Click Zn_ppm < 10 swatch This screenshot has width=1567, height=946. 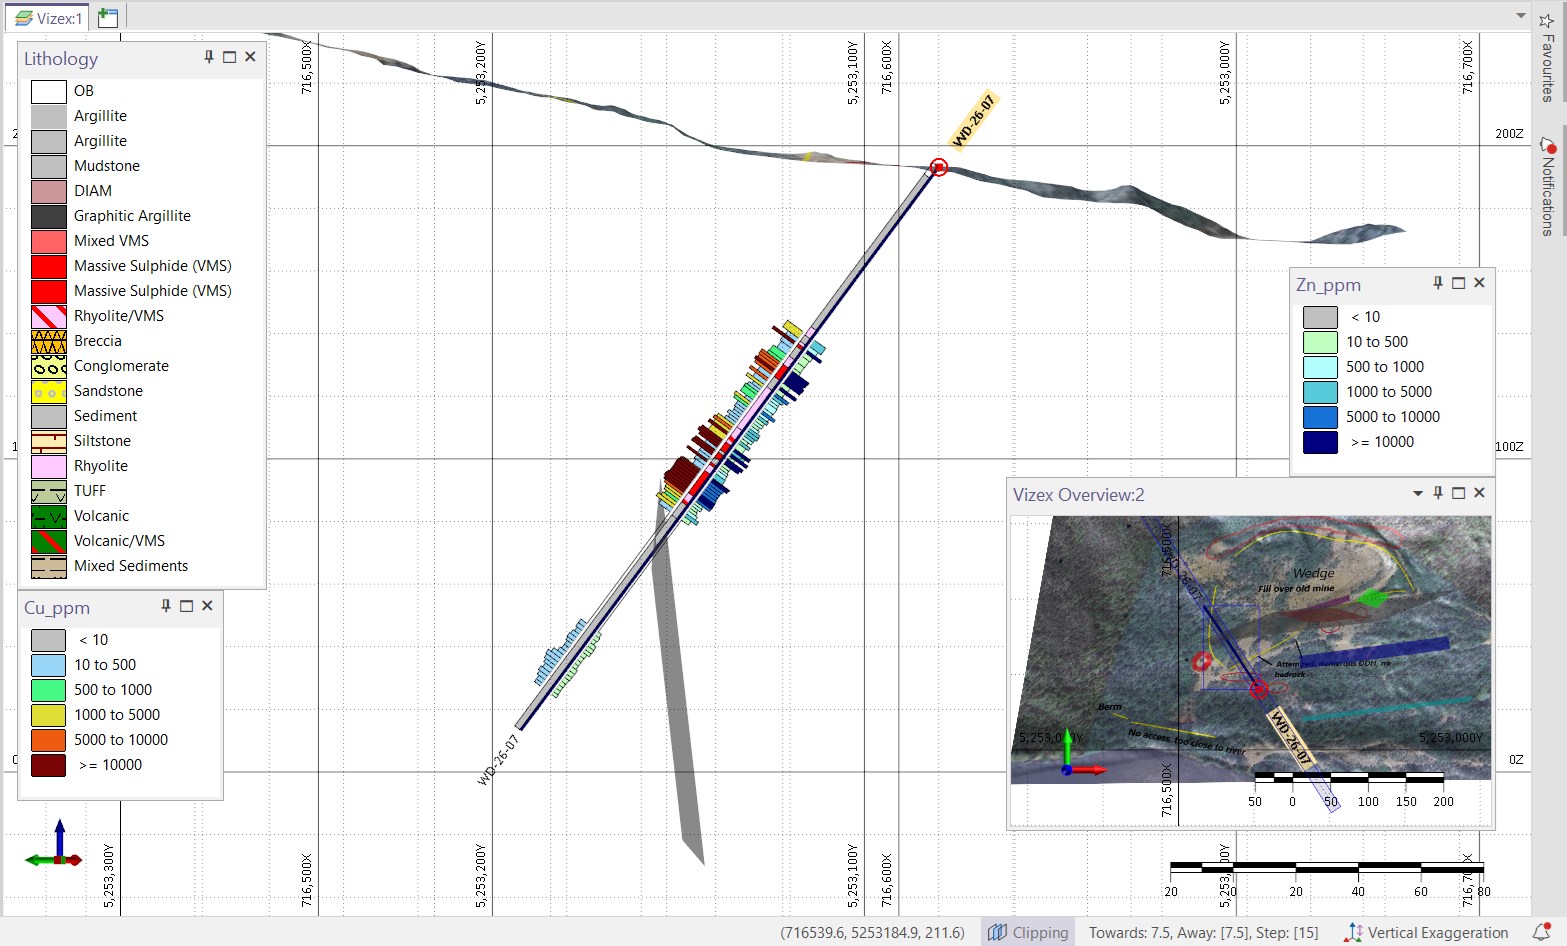(1321, 317)
